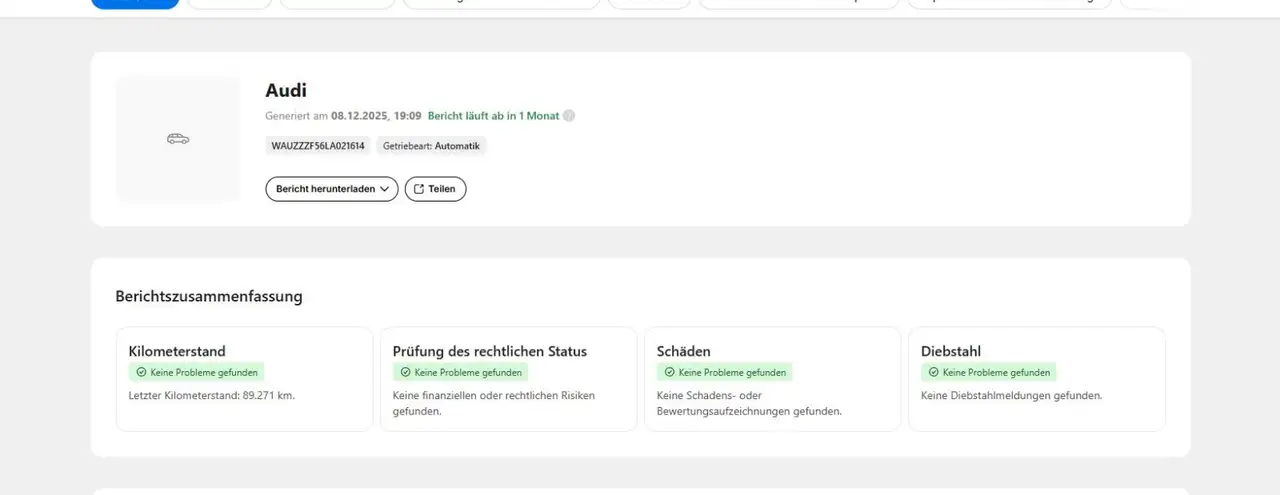The height and width of the screenshot is (495, 1280).
Task: Open the help icon beside report expiry notice
Action: click(569, 116)
